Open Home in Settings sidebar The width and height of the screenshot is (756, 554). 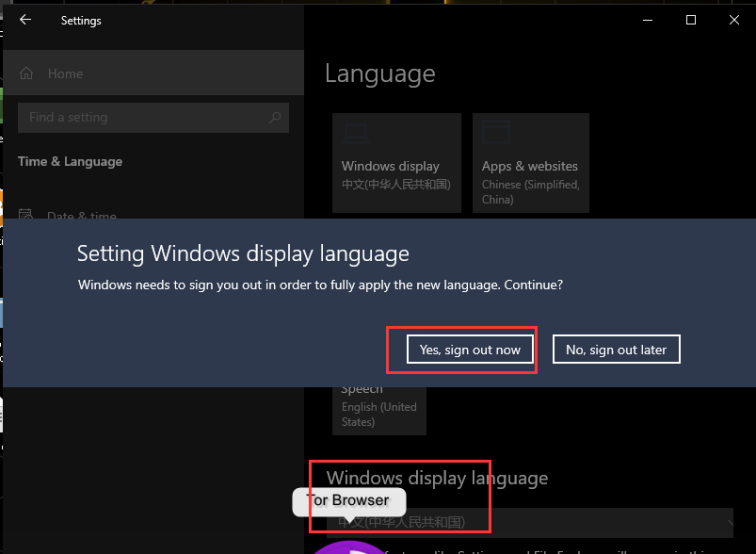click(x=153, y=73)
